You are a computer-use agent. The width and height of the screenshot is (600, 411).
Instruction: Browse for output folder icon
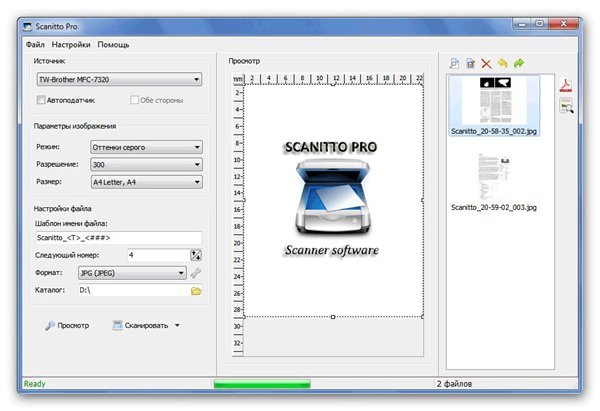[x=196, y=290]
